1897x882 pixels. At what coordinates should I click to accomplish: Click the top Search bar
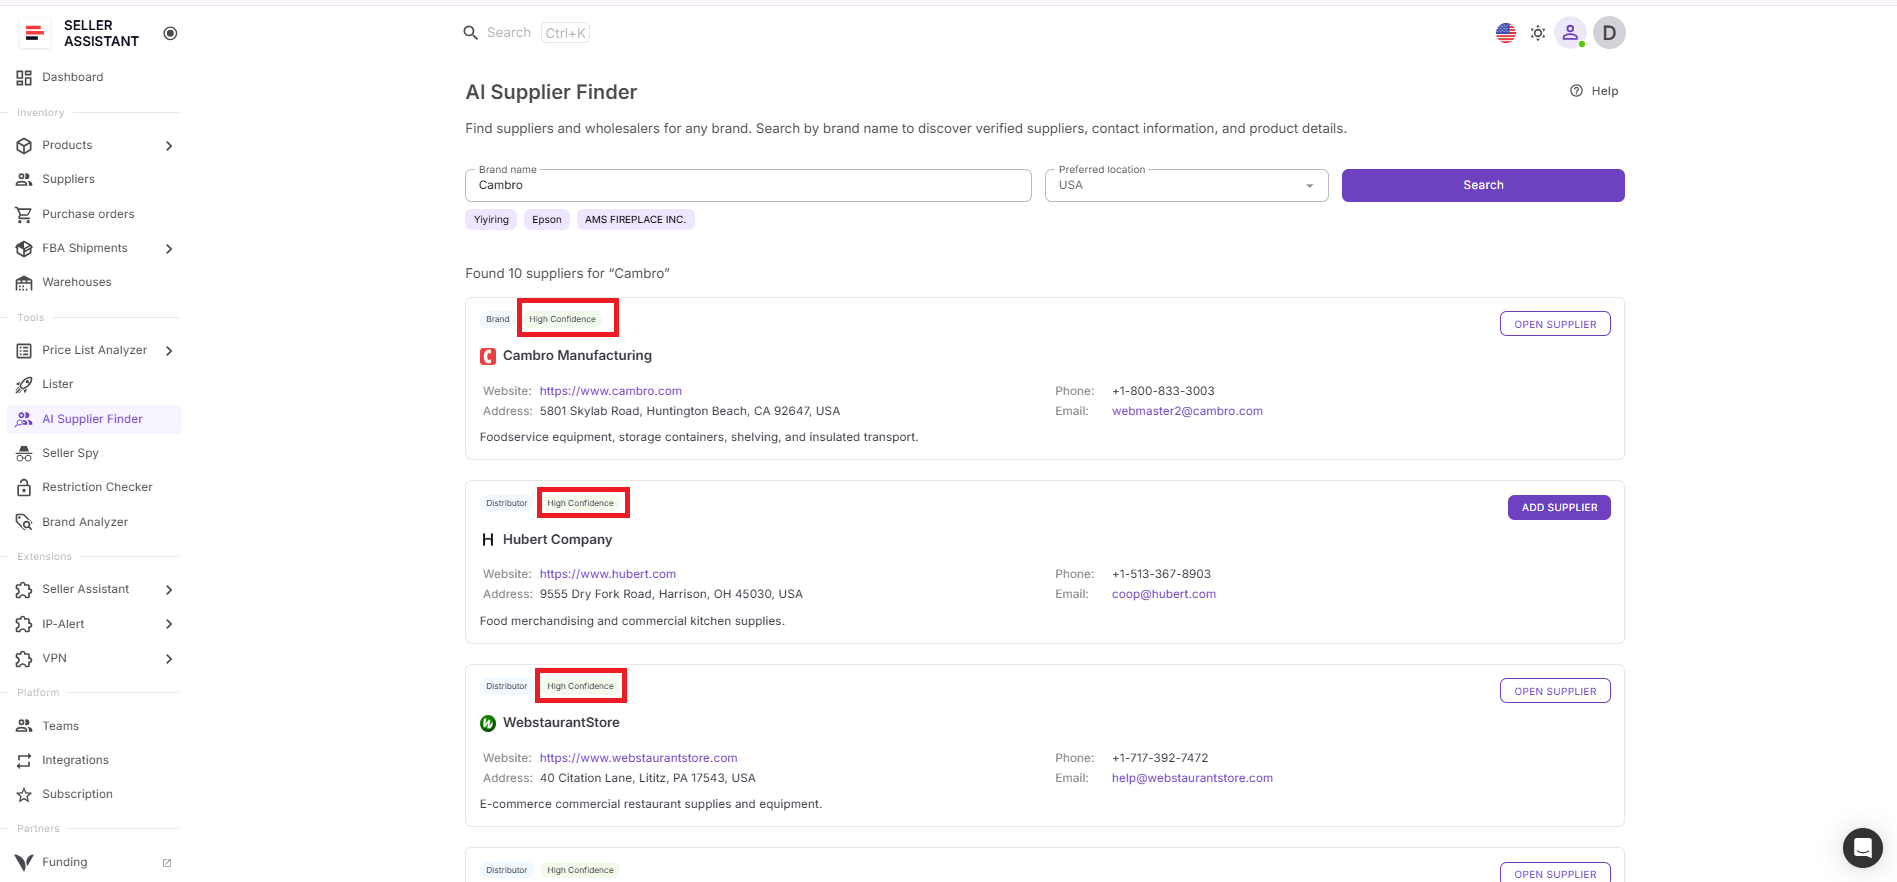coord(526,33)
